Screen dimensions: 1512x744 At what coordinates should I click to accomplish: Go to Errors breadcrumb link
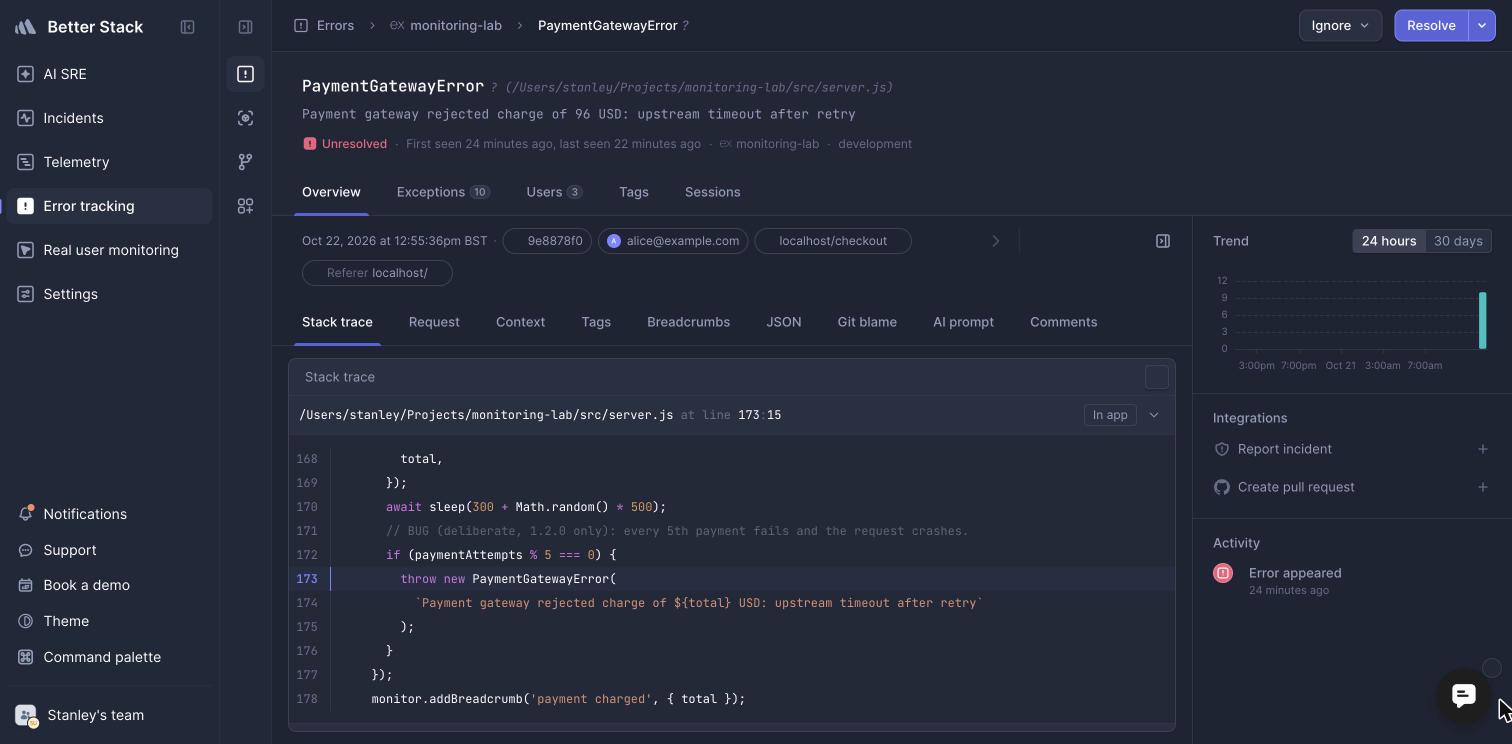(325, 26)
